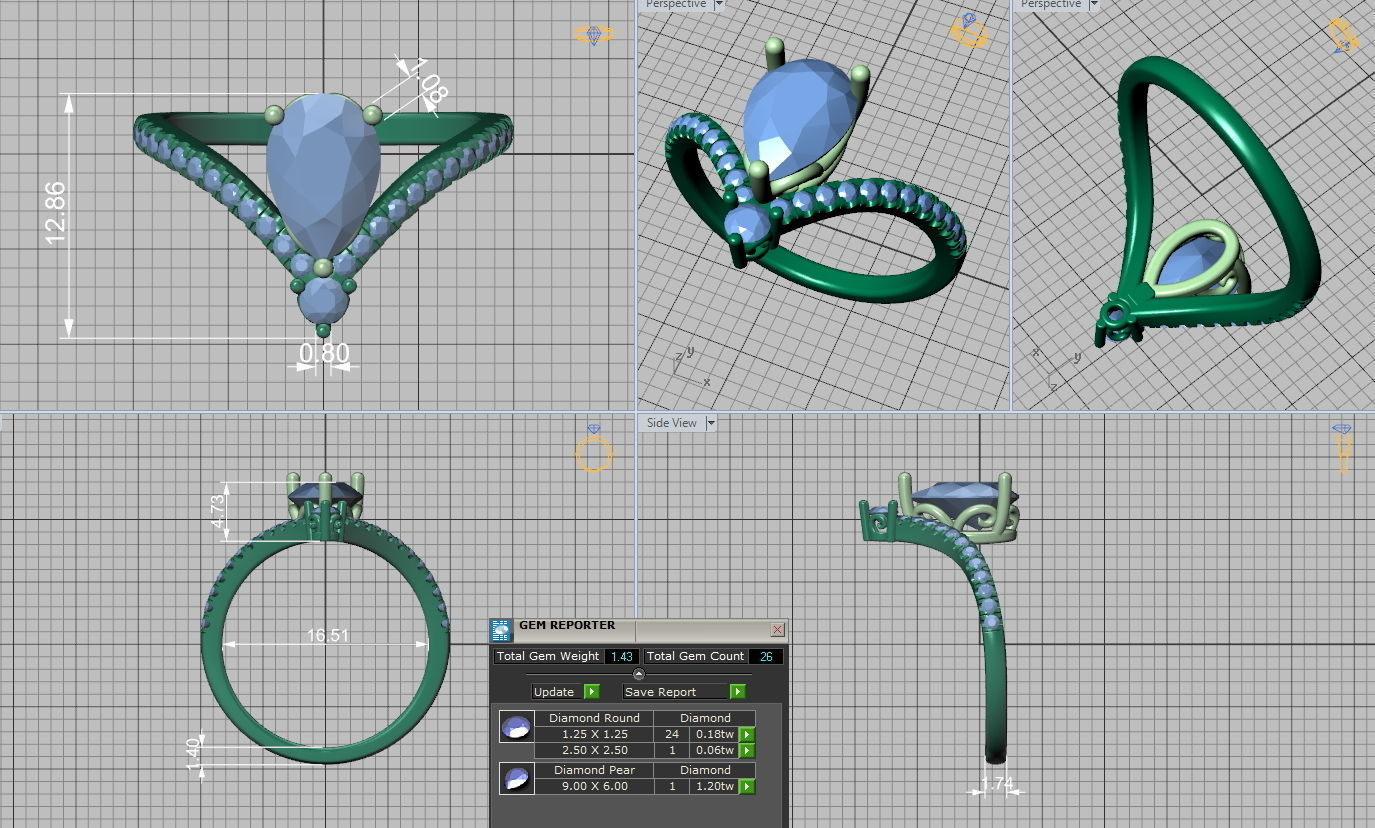Click the green arrow beside the 1.20tw row
The width and height of the screenshot is (1375, 828).
point(747,786)
